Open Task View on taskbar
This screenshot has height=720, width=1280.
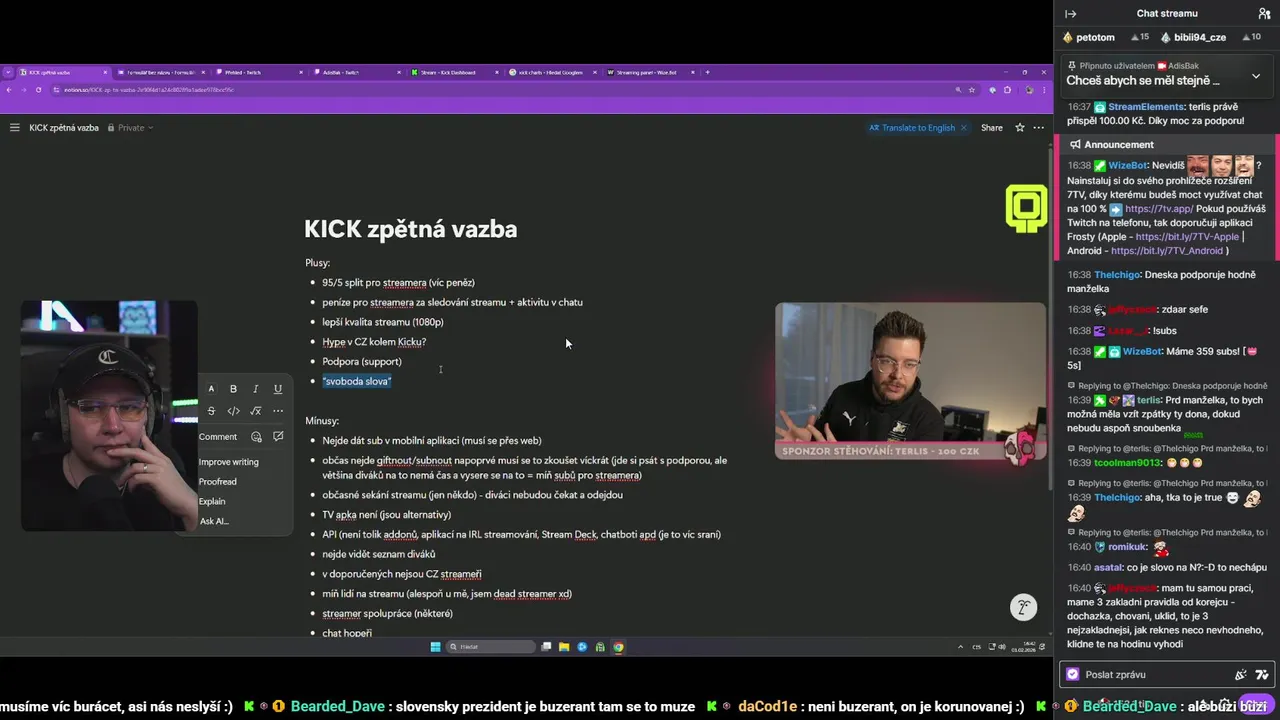click(x=546, y=647)
